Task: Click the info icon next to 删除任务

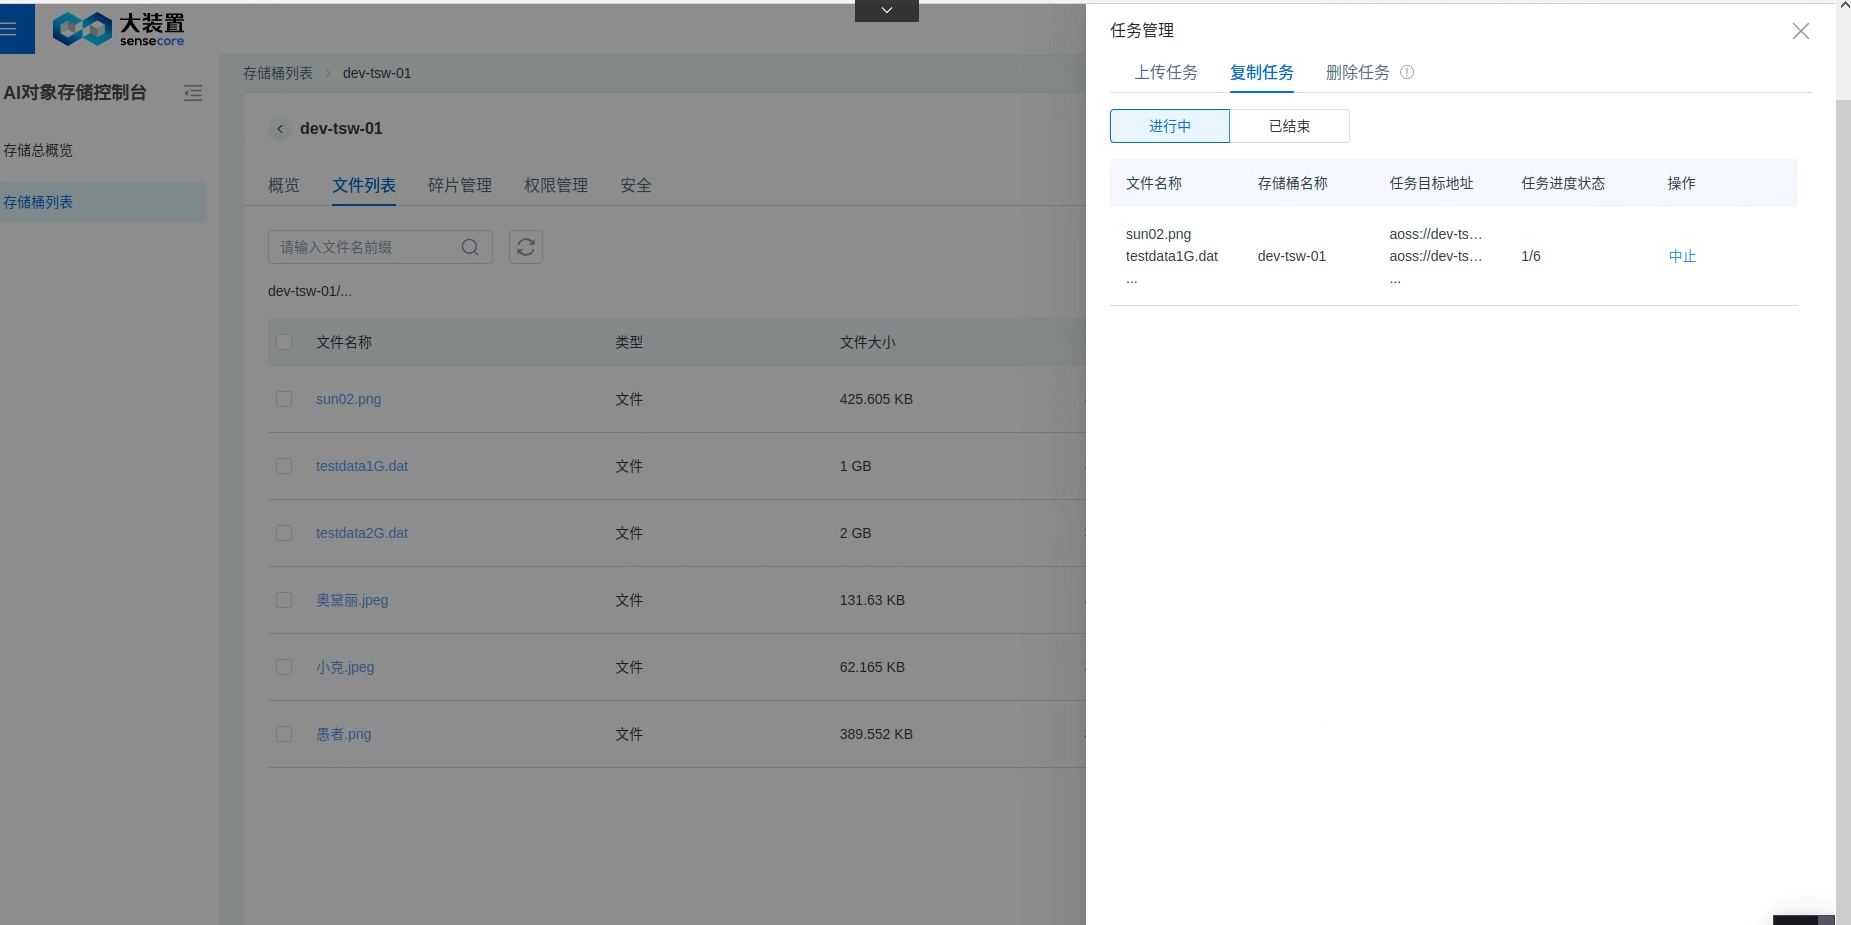Action: point(1407,72)
